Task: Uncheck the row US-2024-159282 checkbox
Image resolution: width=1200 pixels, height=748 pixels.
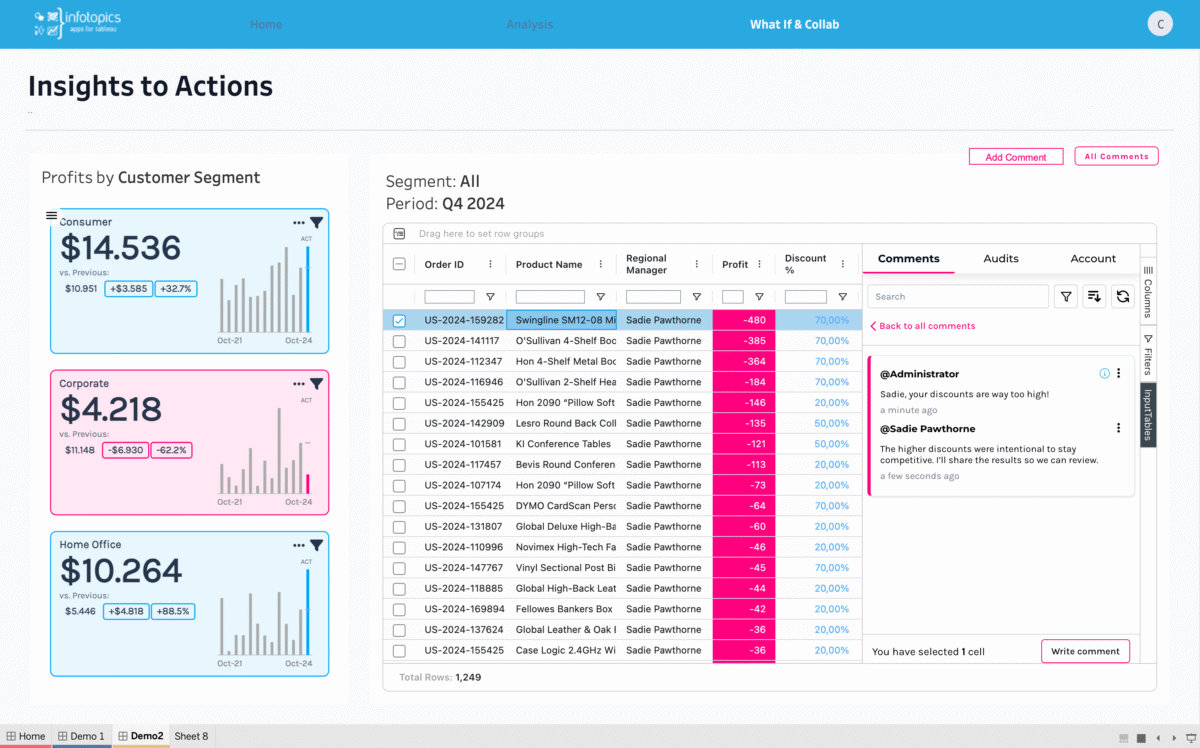Action: pyautogui.click(x=399, y=321)
